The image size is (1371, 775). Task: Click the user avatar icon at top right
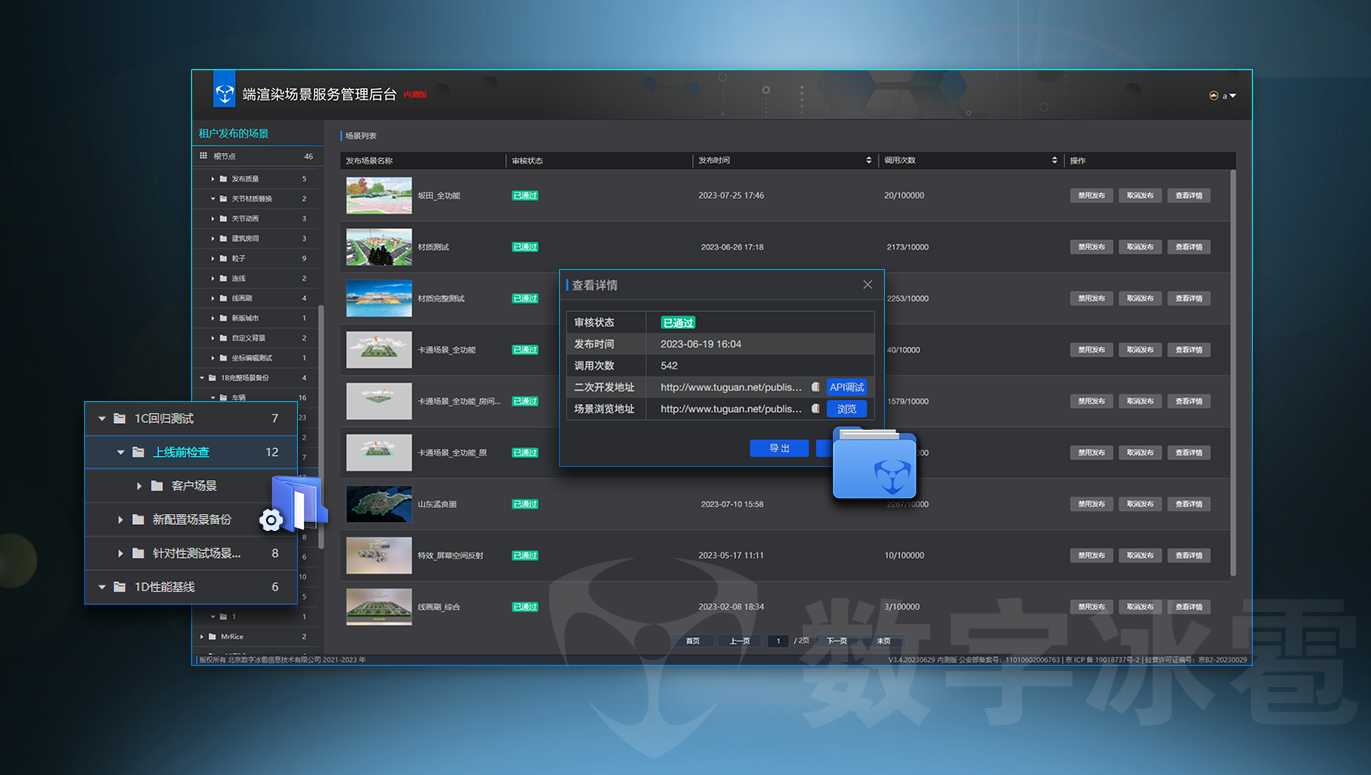[x=1214, y=96]
